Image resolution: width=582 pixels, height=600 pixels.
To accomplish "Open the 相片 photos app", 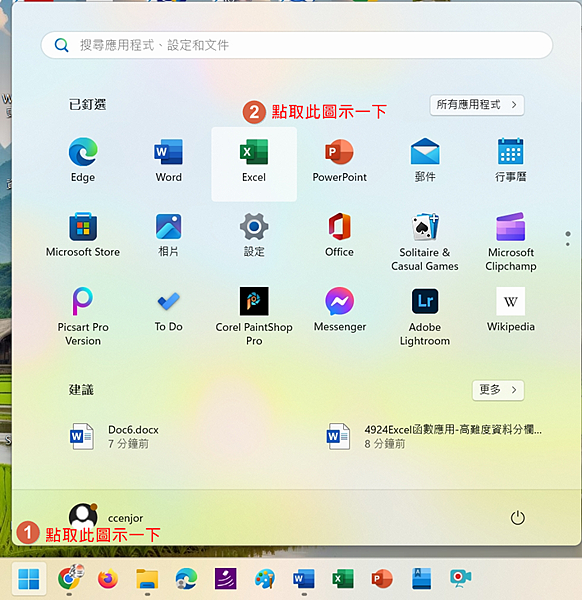I will click(x=168, y=235).
